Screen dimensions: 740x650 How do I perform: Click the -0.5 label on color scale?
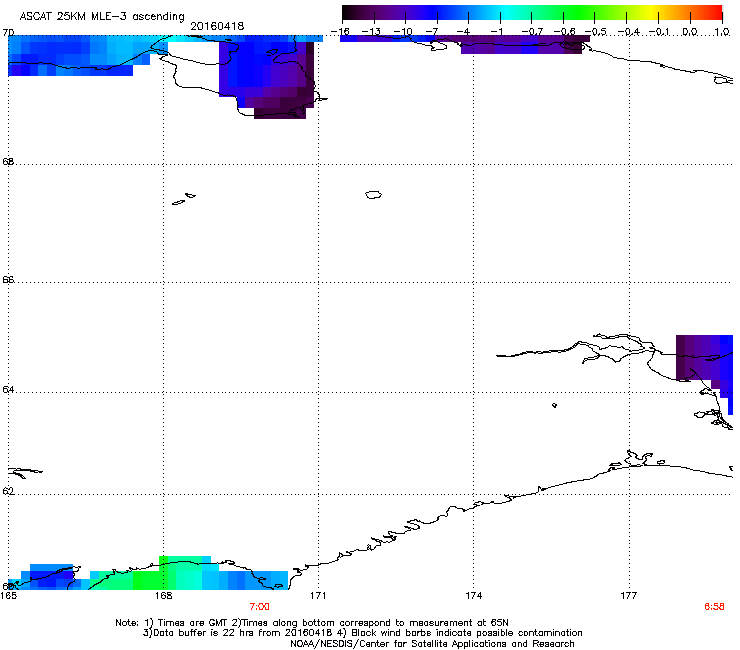(596, 32)
